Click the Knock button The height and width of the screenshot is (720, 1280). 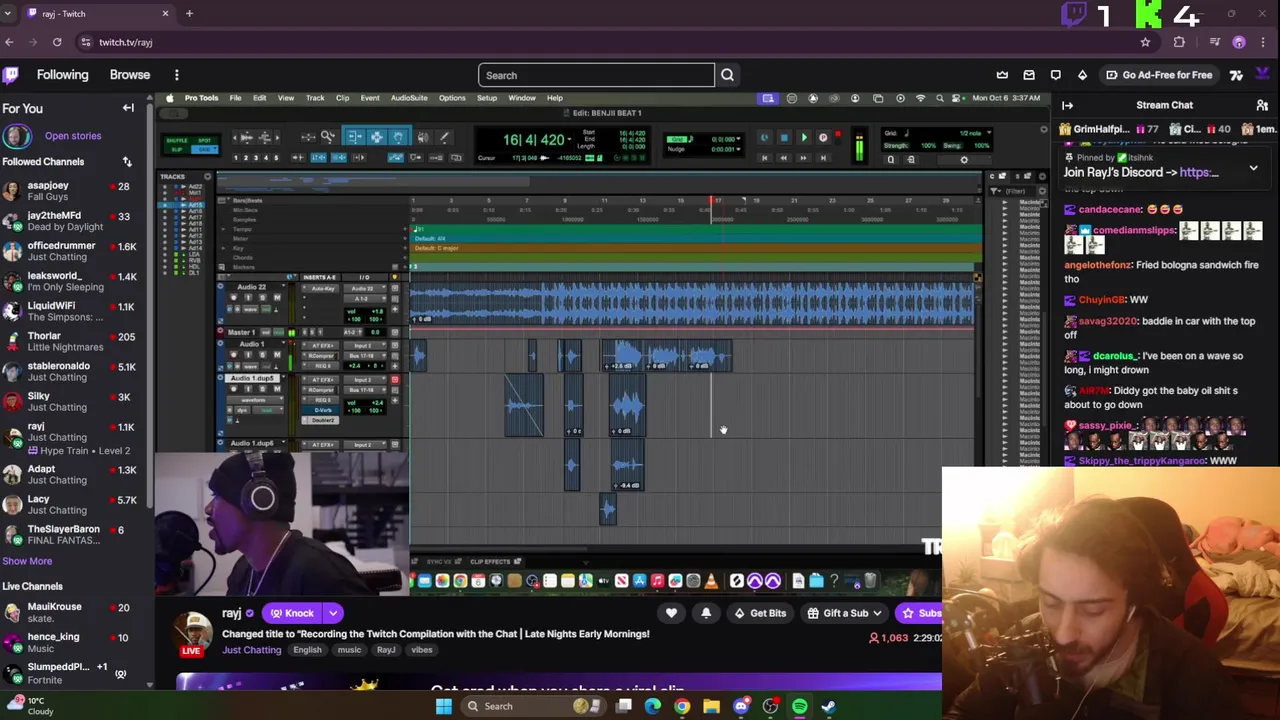coord(292,613)
